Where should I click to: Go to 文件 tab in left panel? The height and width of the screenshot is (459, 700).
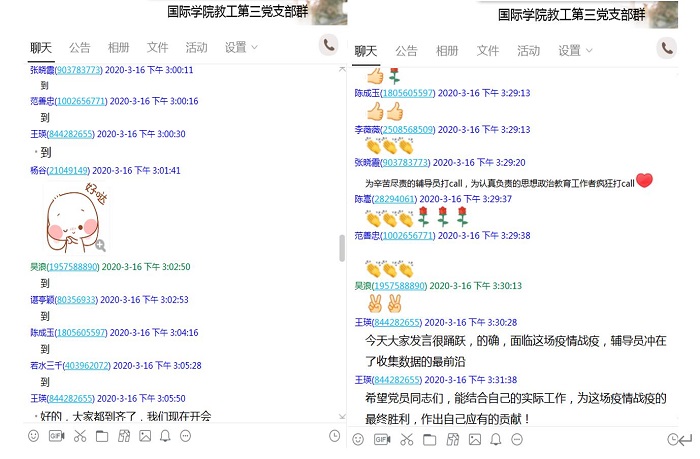(158, 47)
